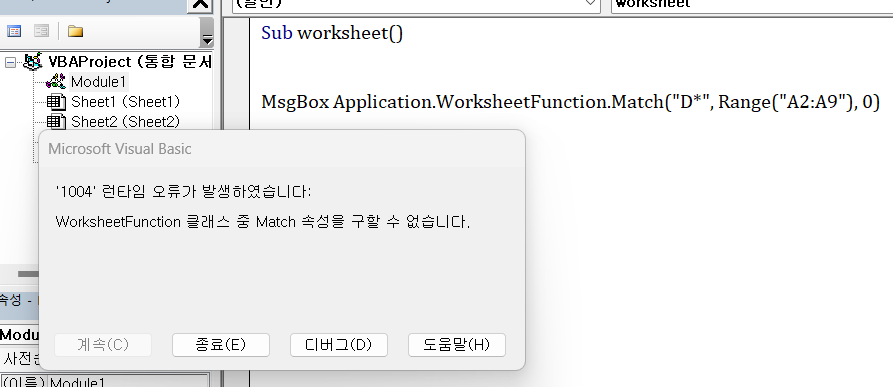The height and width of the screenshot is (387, 893).
Task: Click the project toolbar overflow arrow
Action: point(207,39)
